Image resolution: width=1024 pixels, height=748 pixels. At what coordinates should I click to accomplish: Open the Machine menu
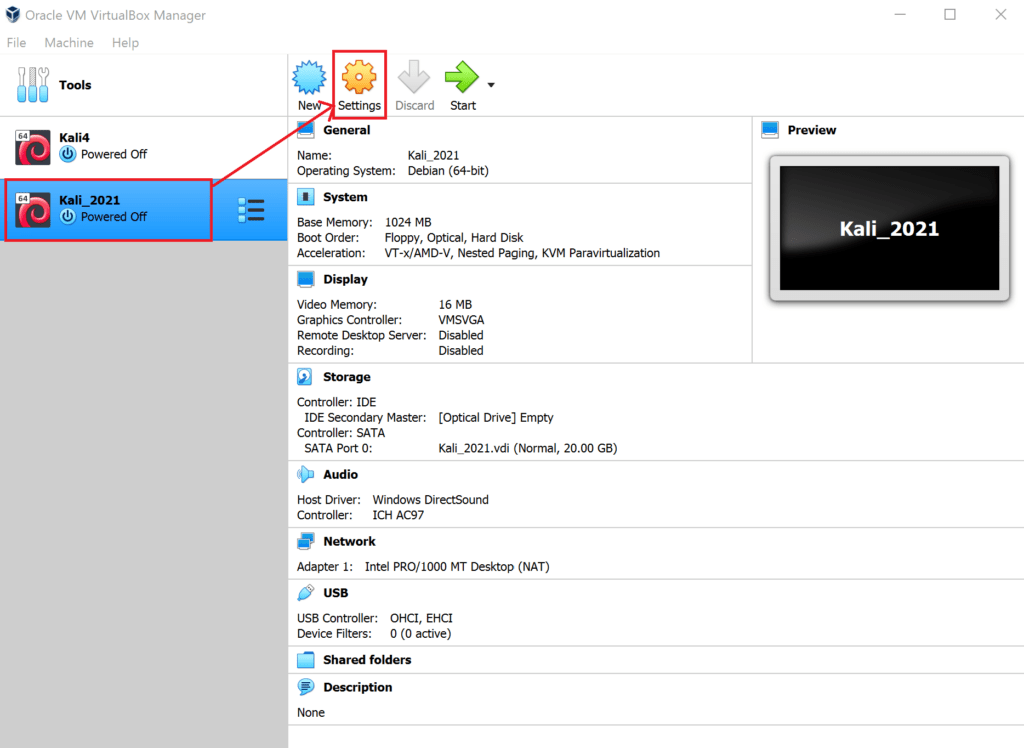69,42
